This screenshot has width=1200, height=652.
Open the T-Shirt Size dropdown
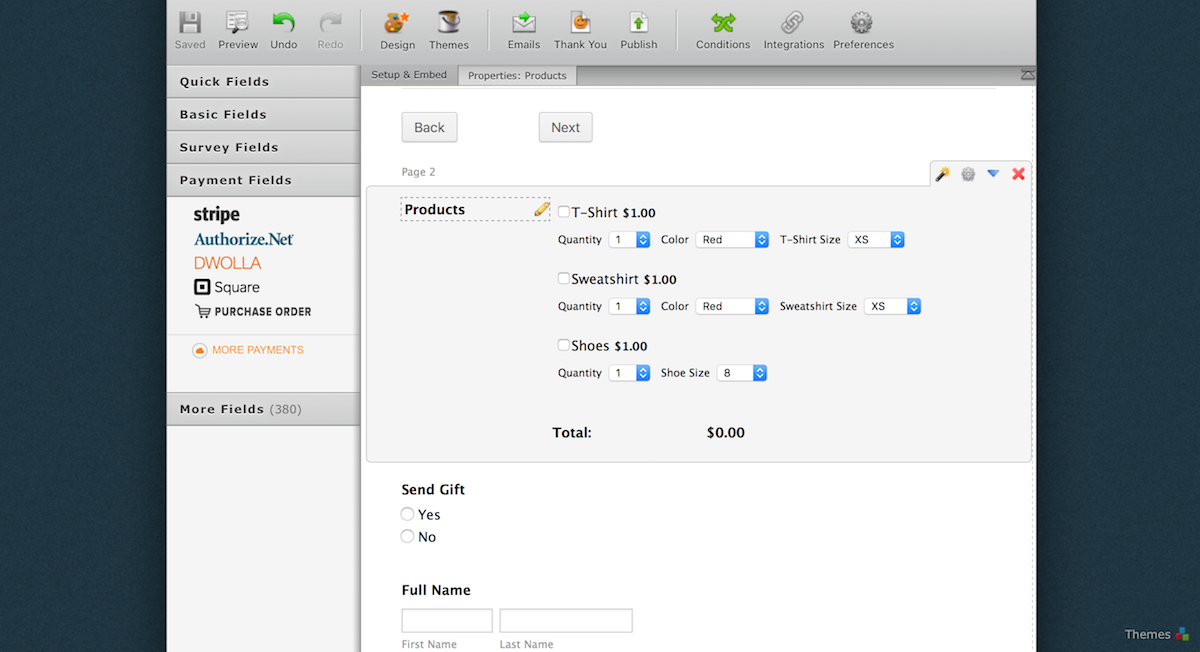(876, 240)
